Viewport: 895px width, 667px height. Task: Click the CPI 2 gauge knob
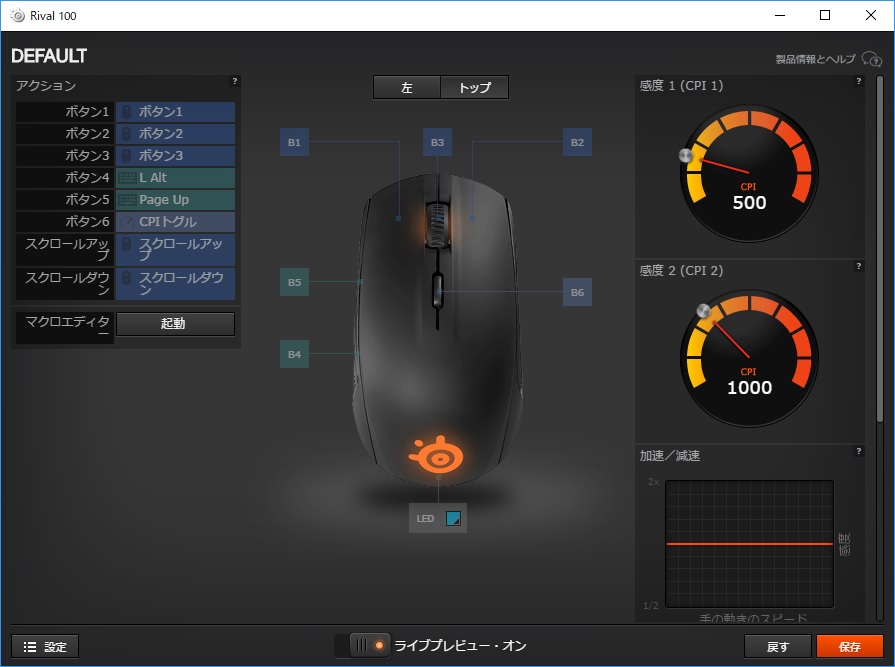704,311
